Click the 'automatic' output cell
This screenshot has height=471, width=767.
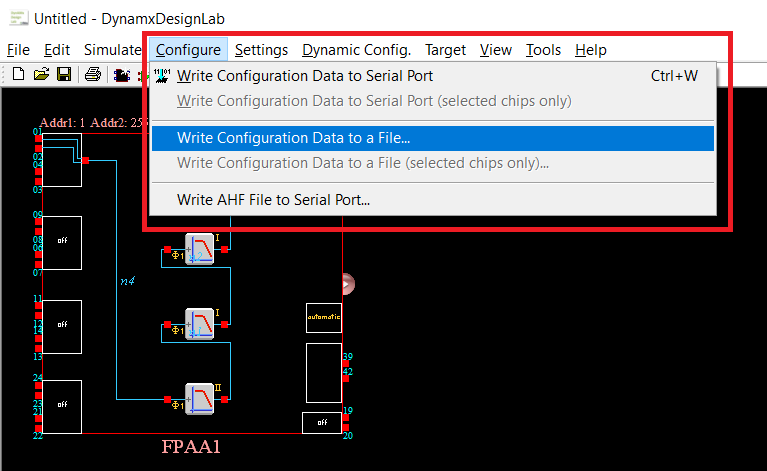tap(323, 317)
